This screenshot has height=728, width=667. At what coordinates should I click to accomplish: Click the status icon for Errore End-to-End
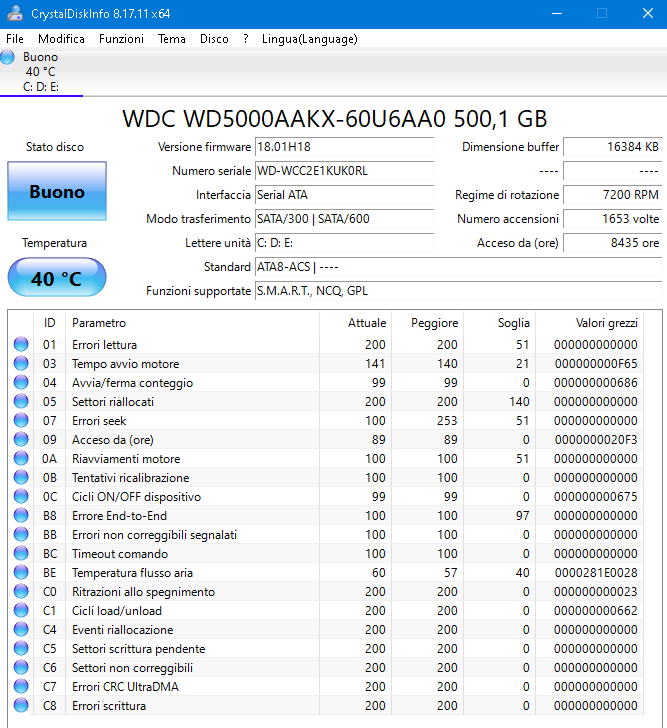click(x=21, y=515)
